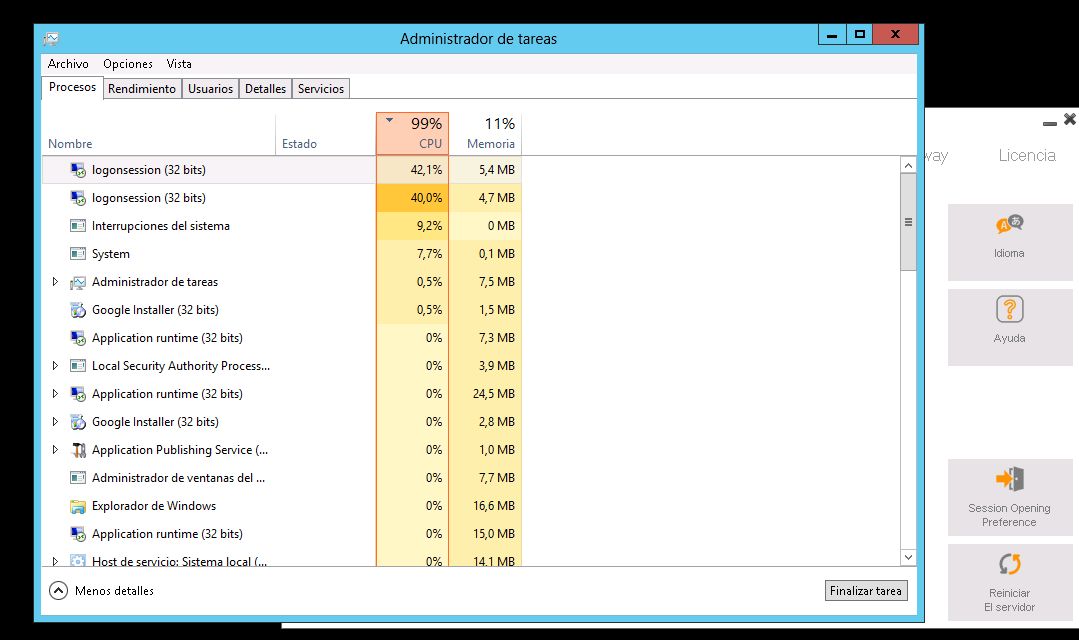Open the Opciones menu

128,64
